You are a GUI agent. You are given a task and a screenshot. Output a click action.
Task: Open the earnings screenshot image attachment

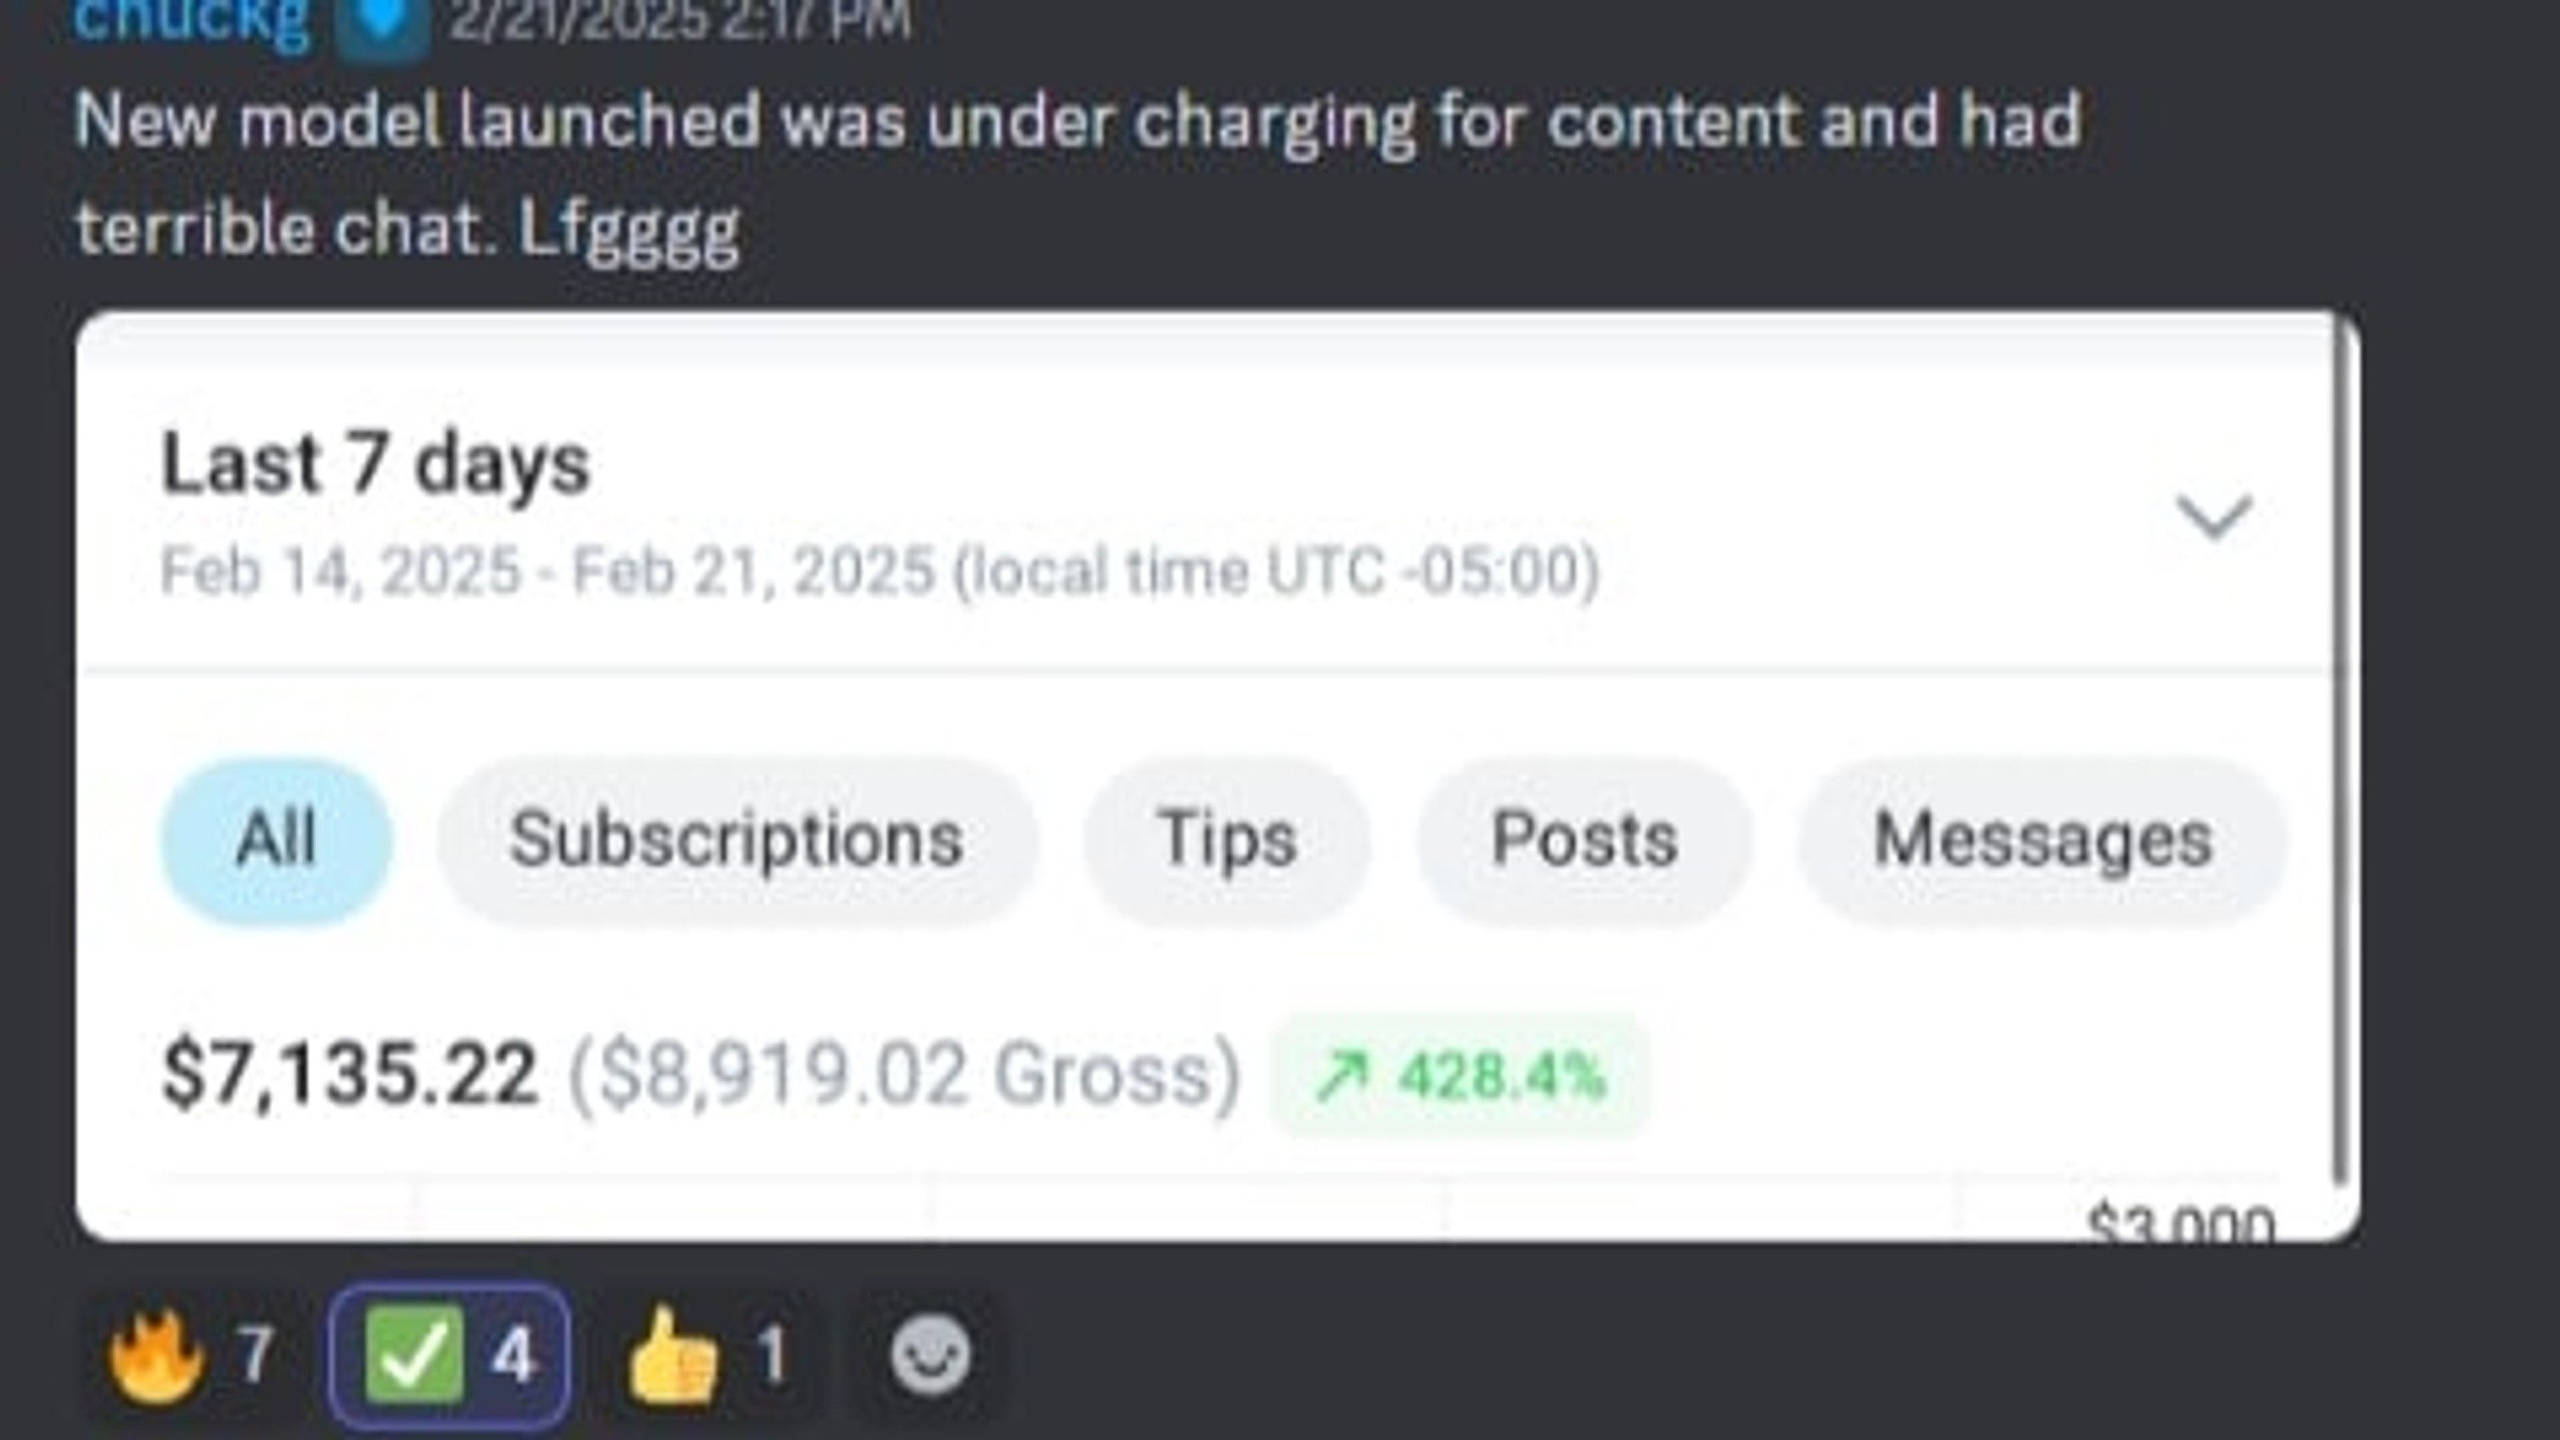point(1218,776)
